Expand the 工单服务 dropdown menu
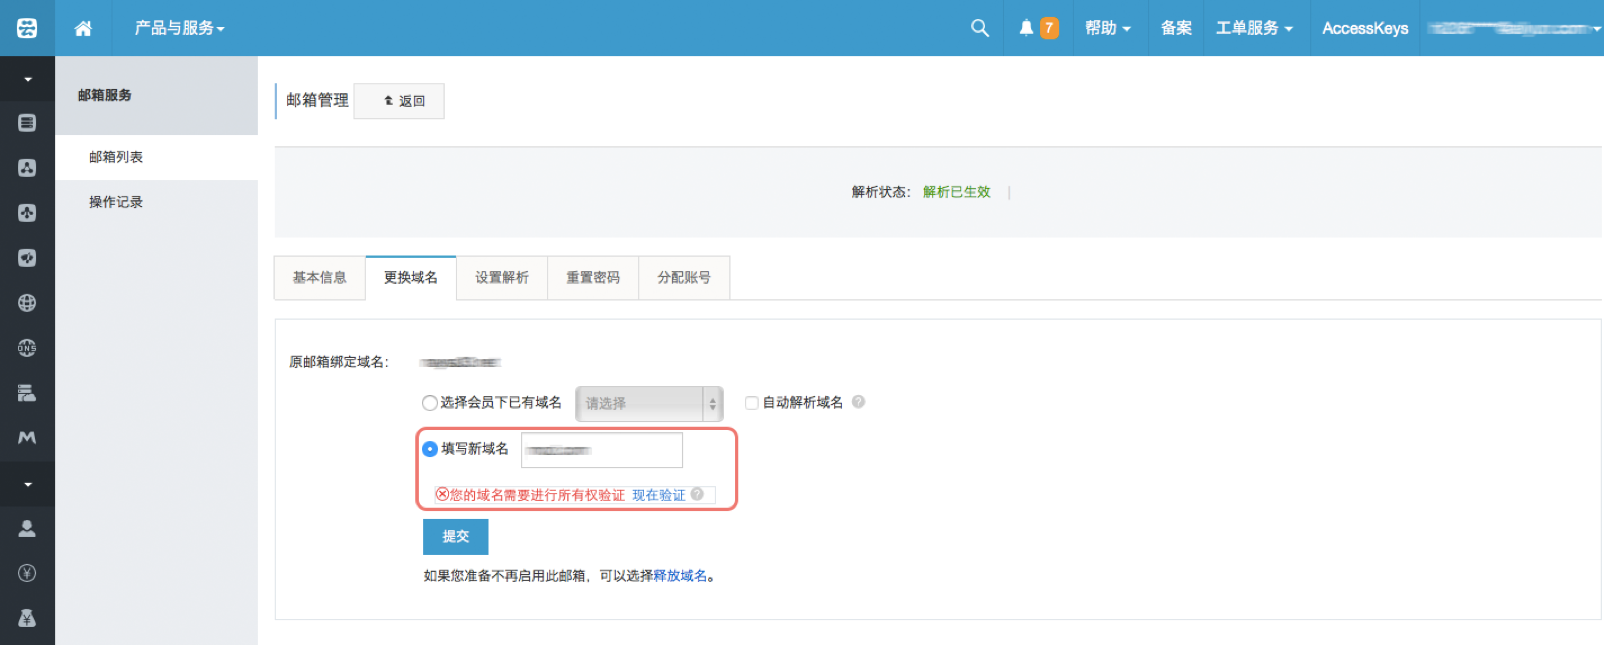1604x645 pixels. point(1253,28)
